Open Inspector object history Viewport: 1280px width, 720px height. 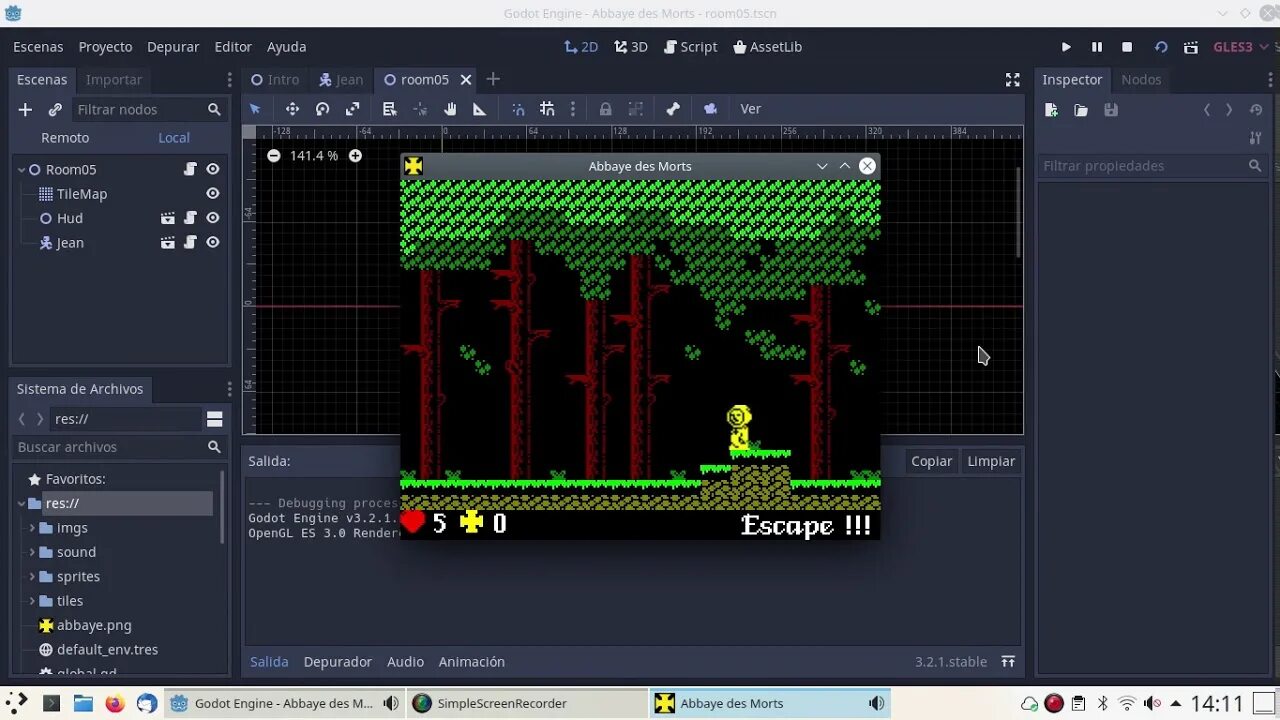[x=1257, y=110]
